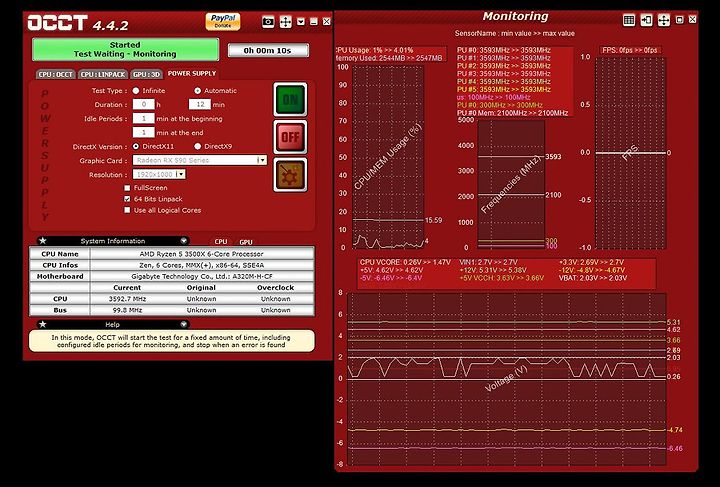The width and height of the screenshot is (720, 487).
Task: Click the move window icon in the OCCT title bar
Action: tap(286, 22)
